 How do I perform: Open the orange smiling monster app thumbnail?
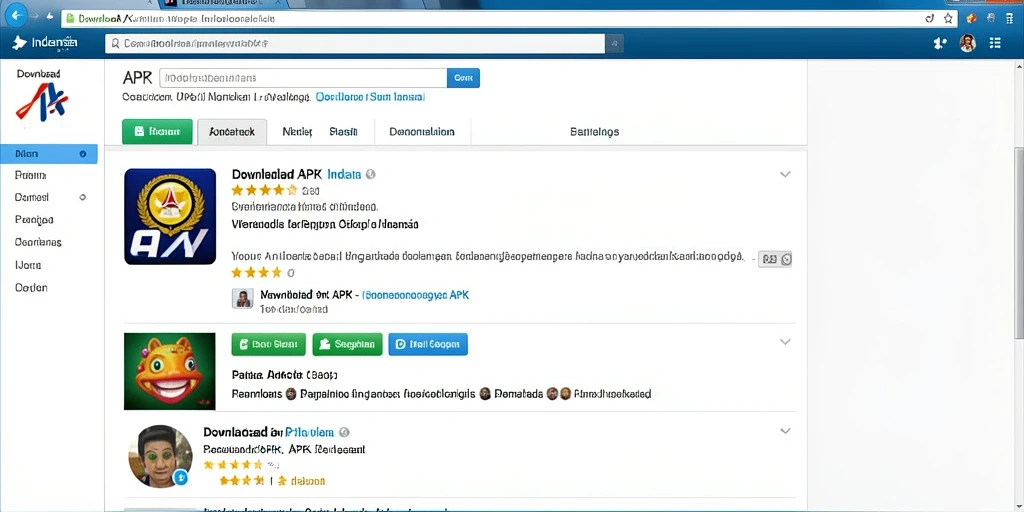click(170, 371)
